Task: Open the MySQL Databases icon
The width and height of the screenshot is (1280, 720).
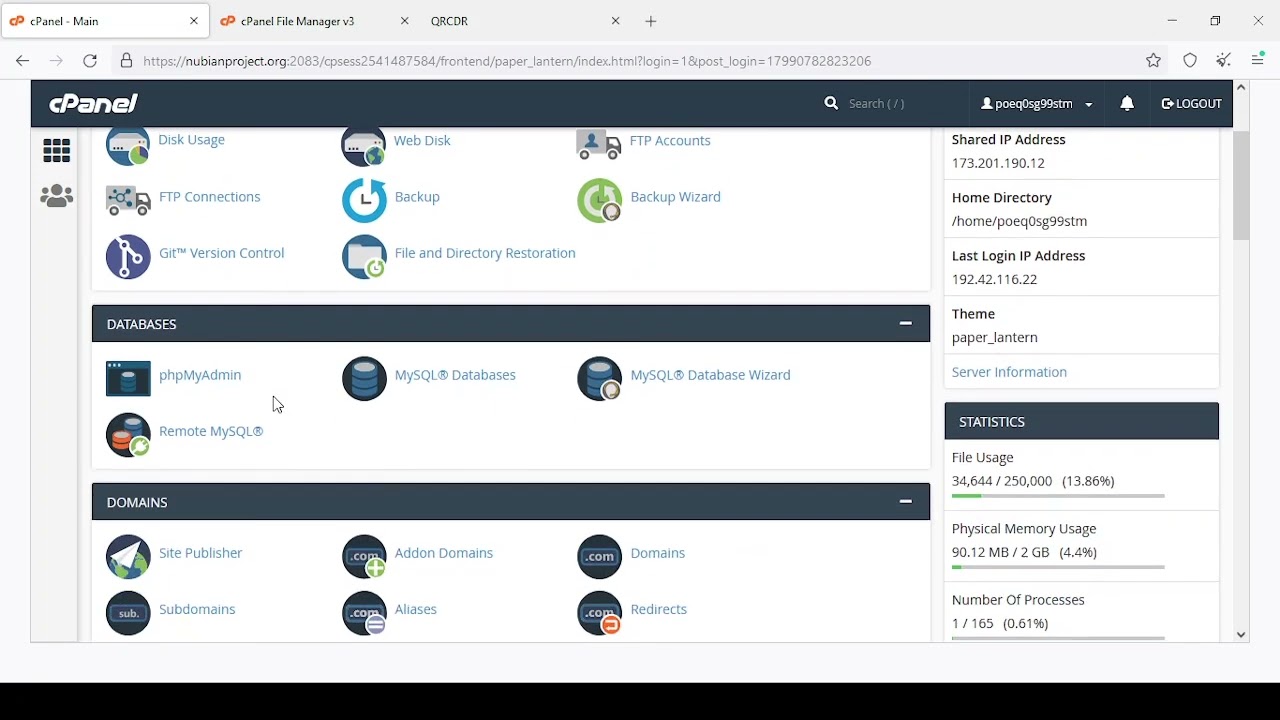Action: click(364, 379)
